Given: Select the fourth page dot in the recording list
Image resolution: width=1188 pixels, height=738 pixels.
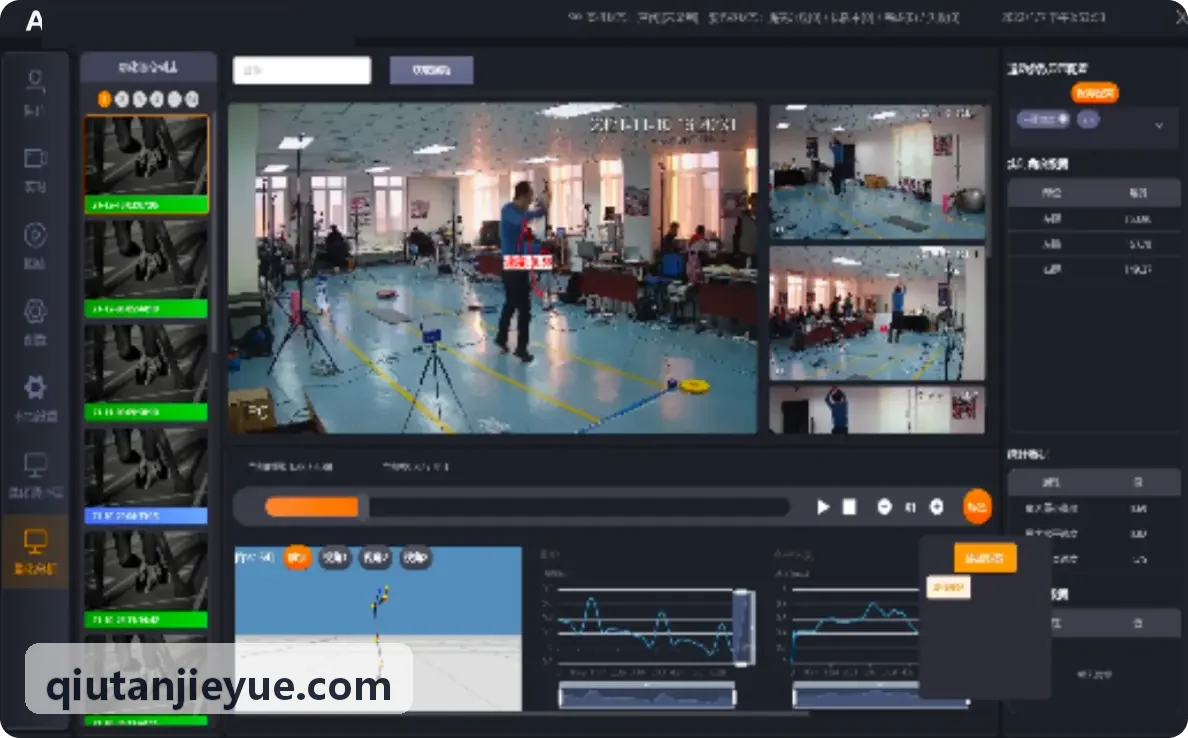Looking at the screenshot, I should [x=157, y=99].
